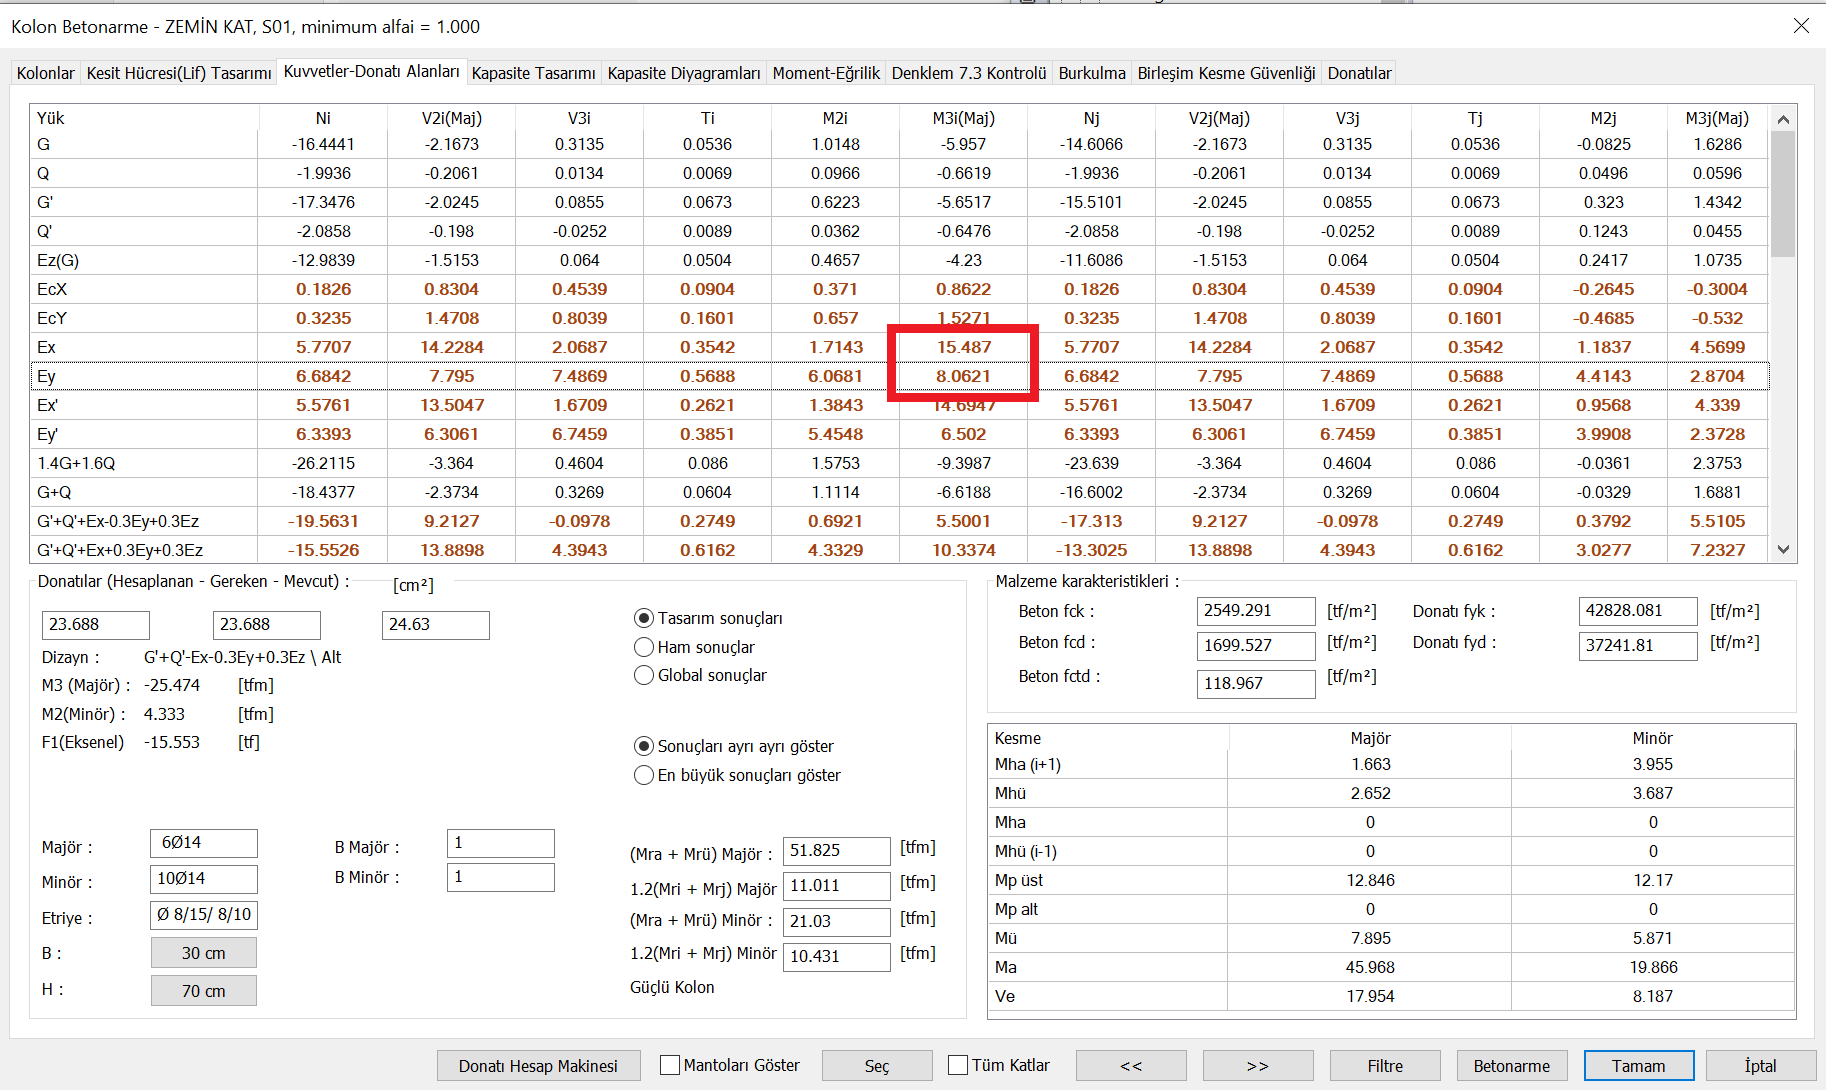Click the Ve Majör value 17.954

(x=1370, y=996)
